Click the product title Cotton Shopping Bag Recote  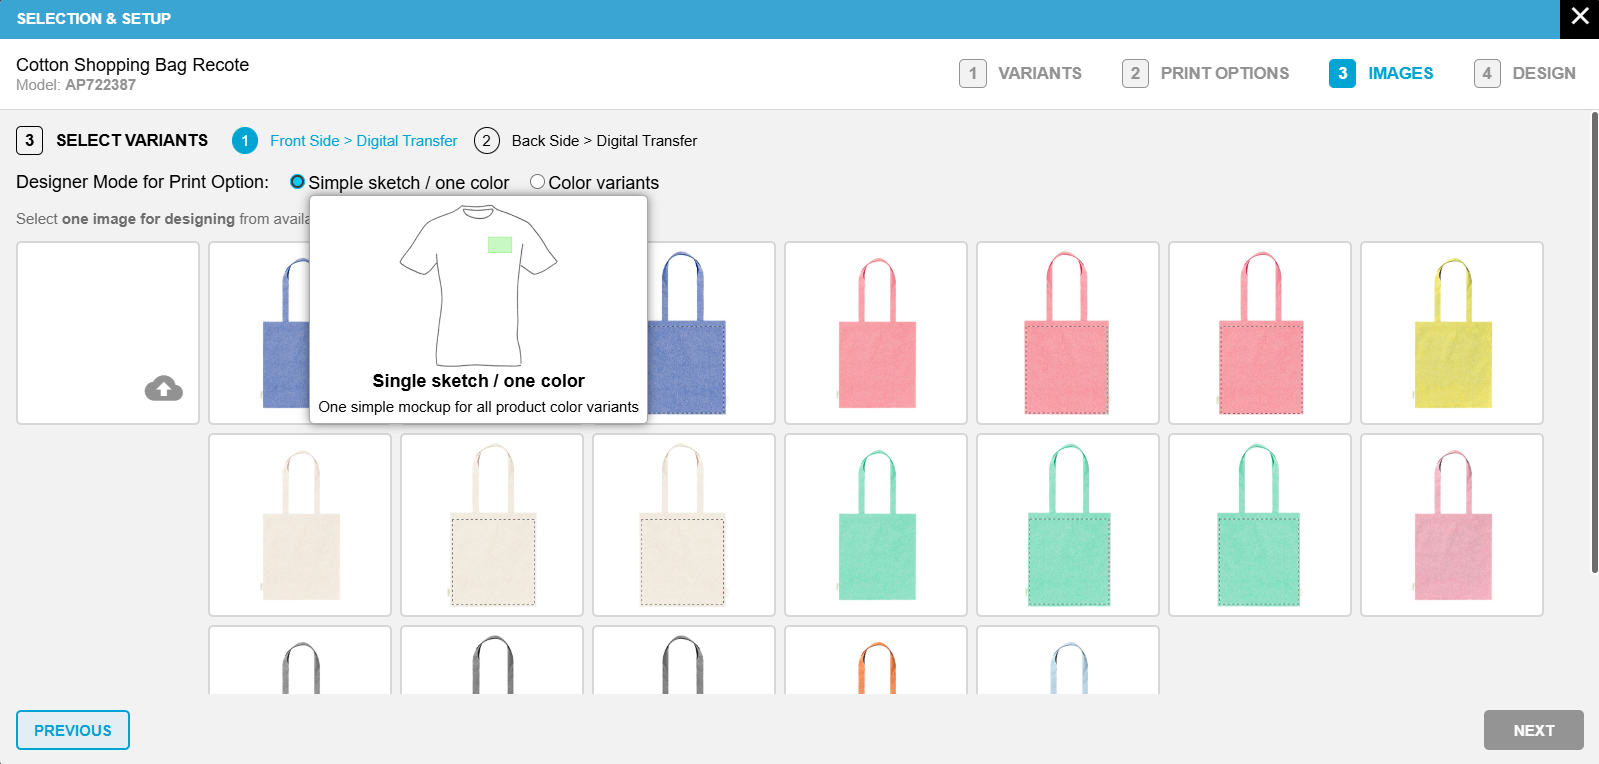click(x=132, y=65)
